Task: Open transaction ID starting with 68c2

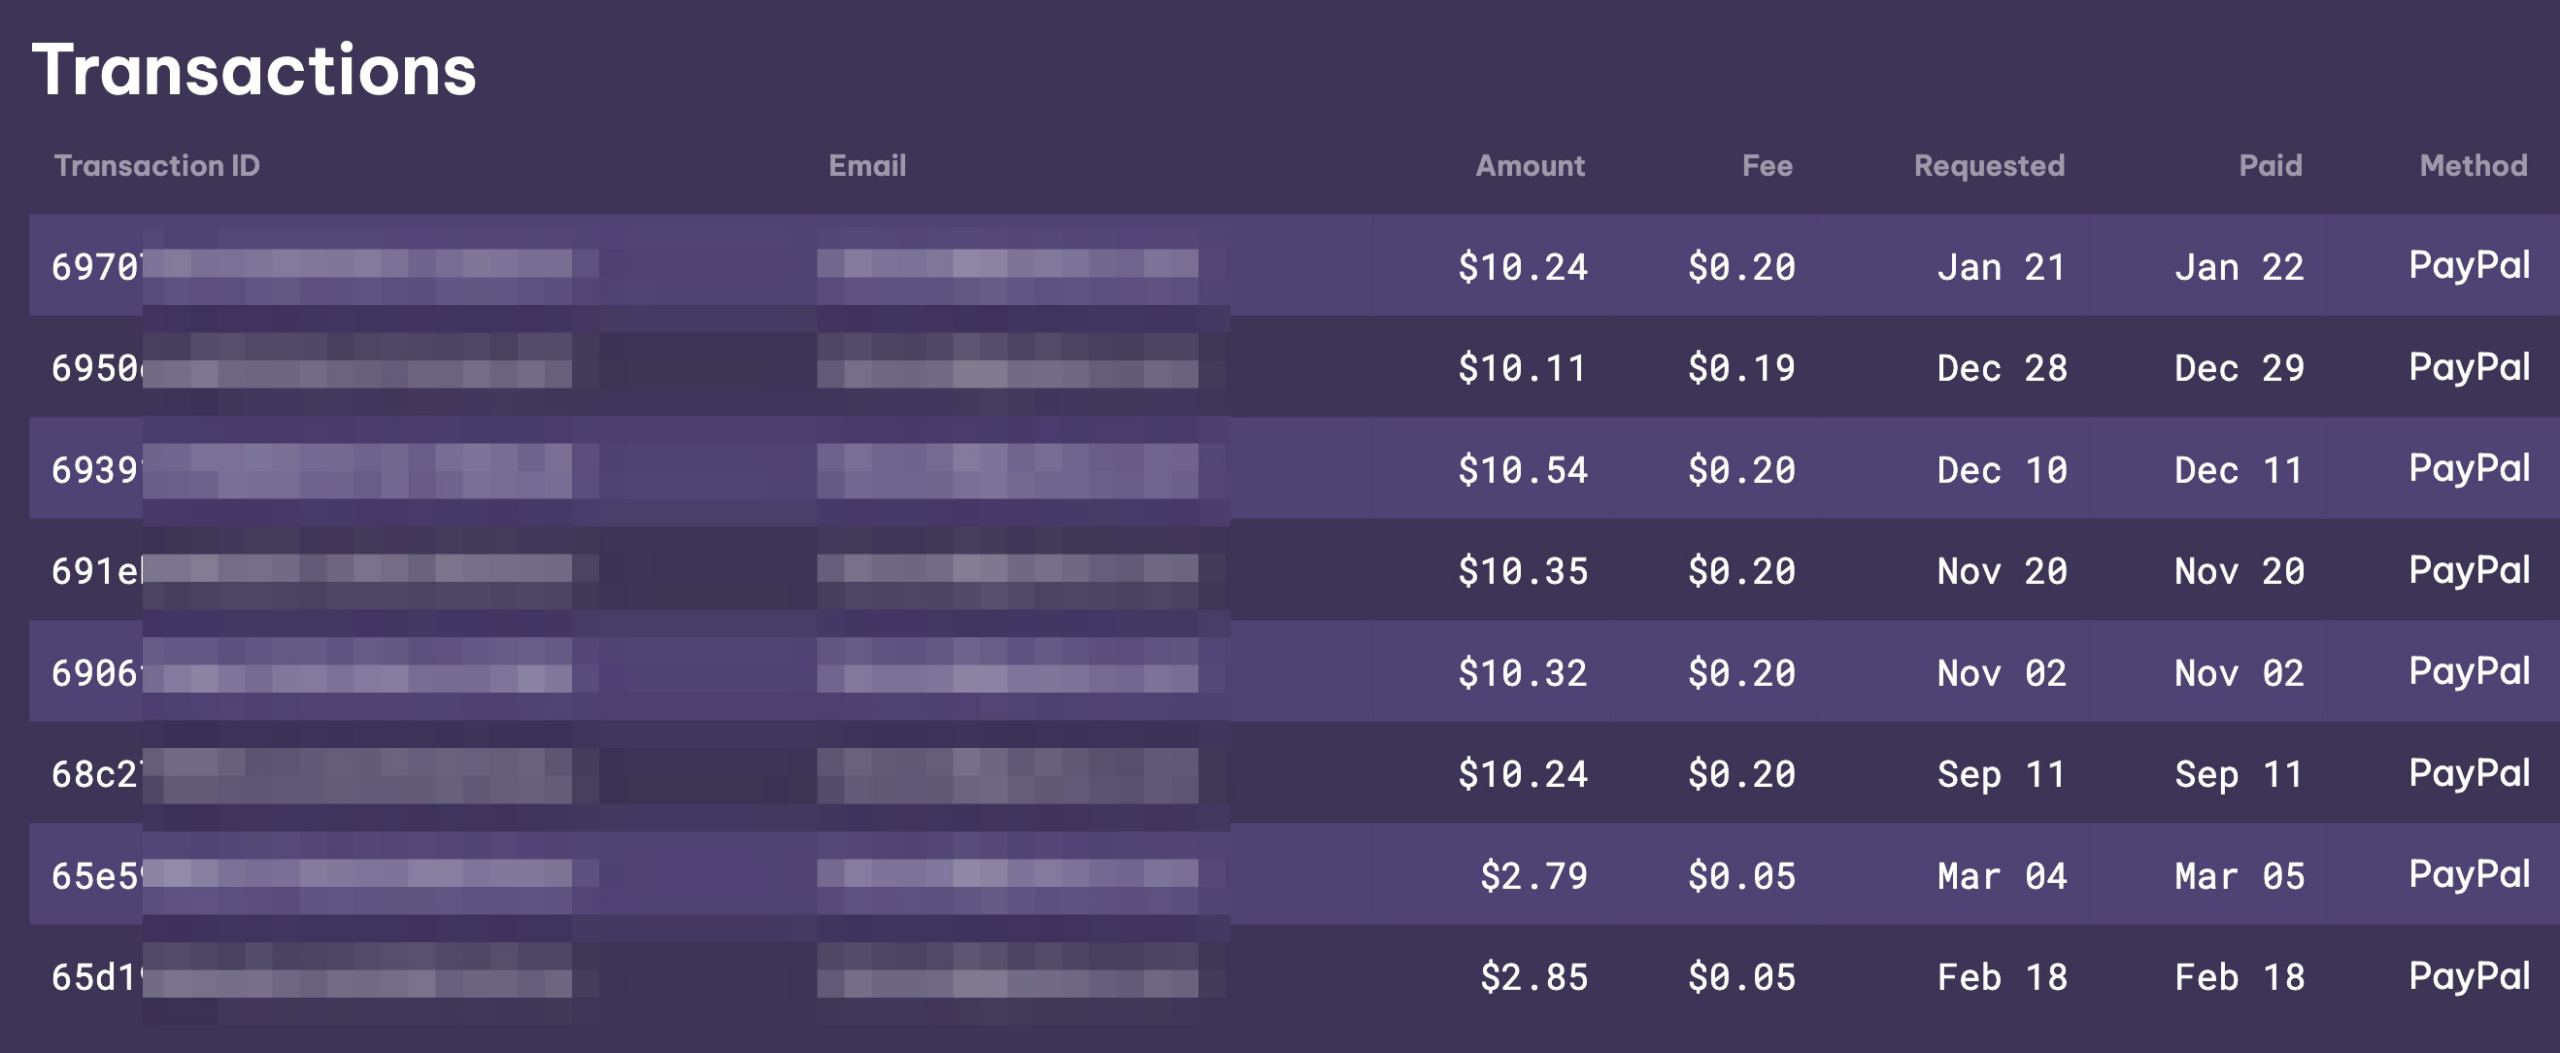Action: click(96, 774)
